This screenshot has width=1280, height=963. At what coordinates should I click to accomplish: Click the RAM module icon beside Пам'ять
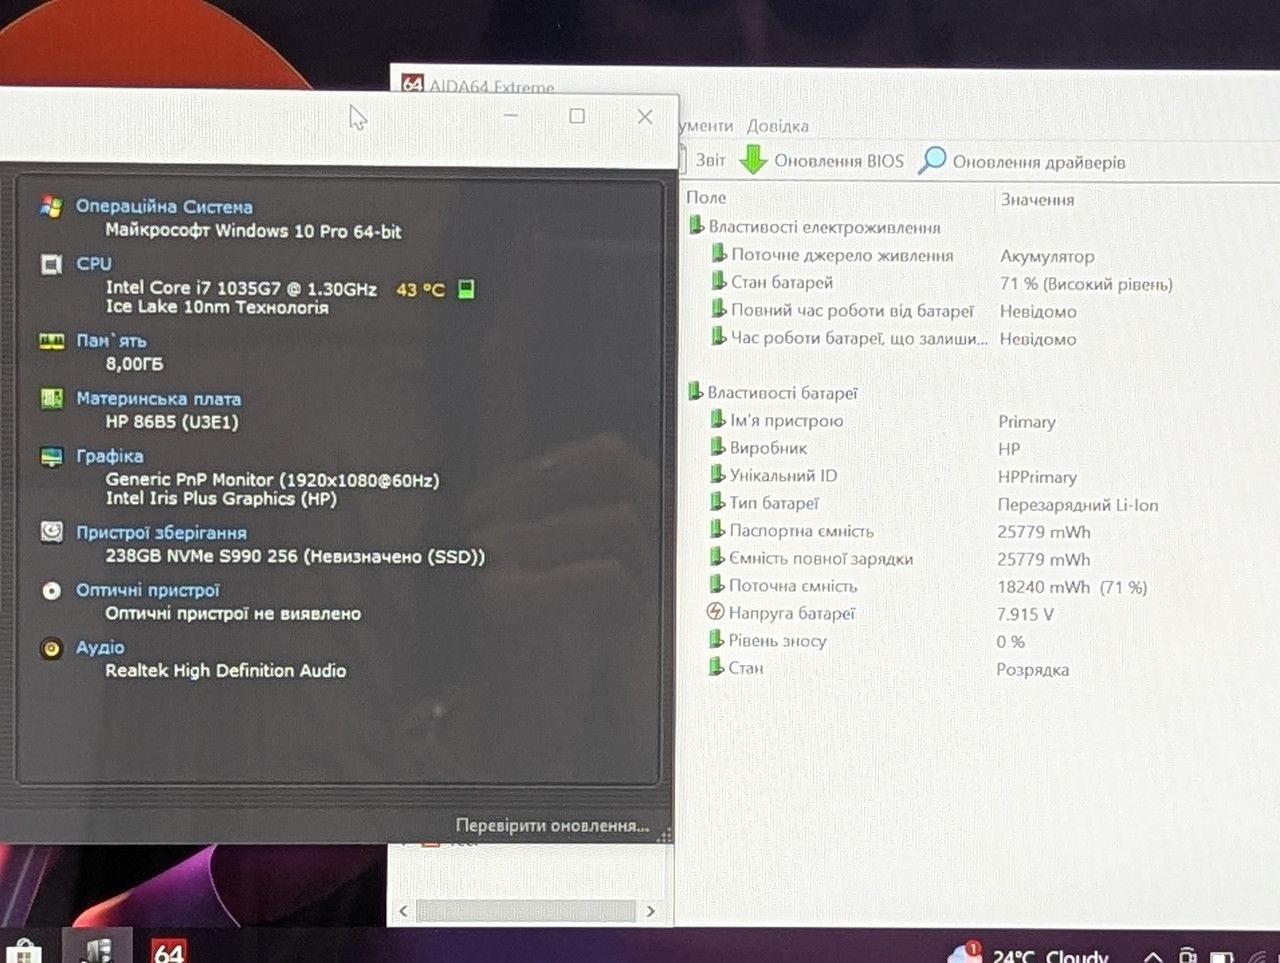[x=51, y=341]
